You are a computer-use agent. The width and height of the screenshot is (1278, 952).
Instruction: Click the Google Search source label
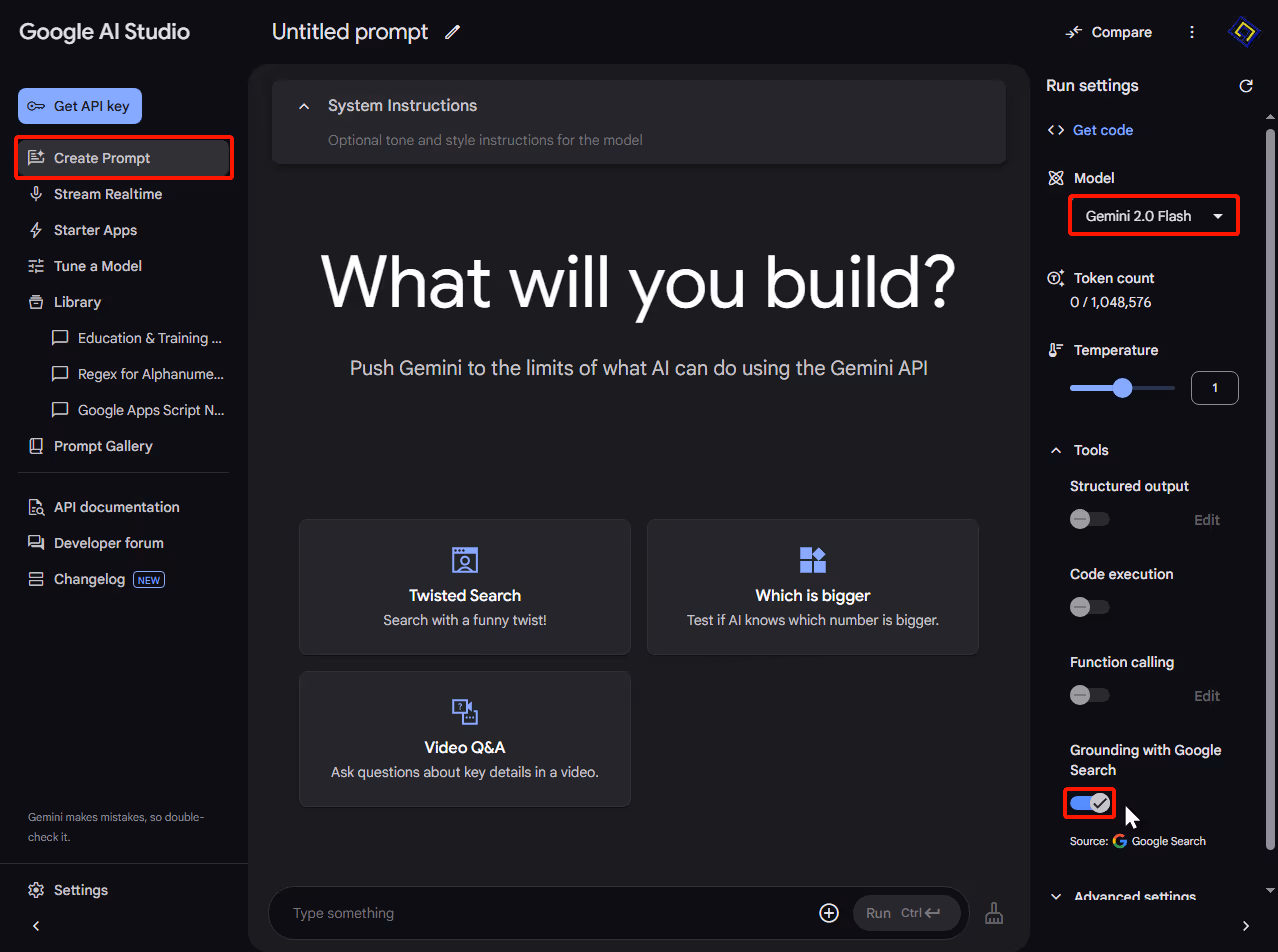pos(1159,841)
